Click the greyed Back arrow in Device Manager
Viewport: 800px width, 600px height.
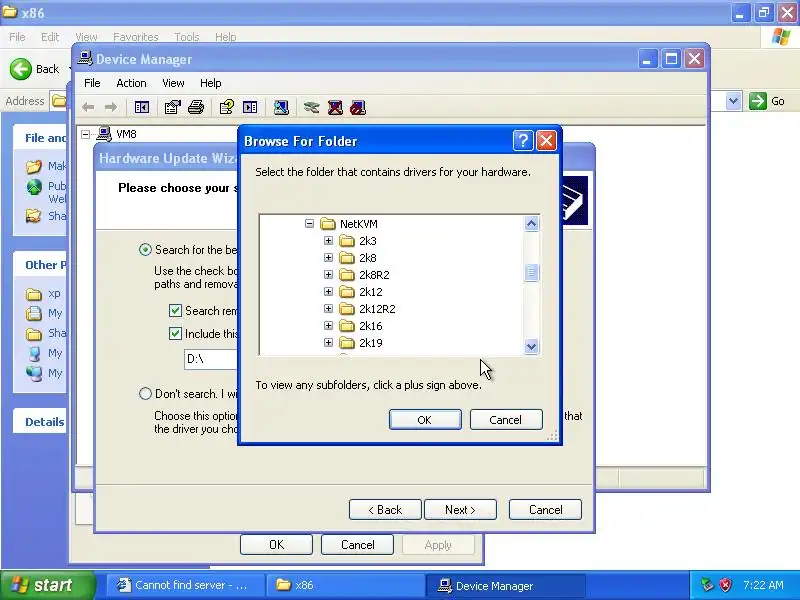coord(88,107)
